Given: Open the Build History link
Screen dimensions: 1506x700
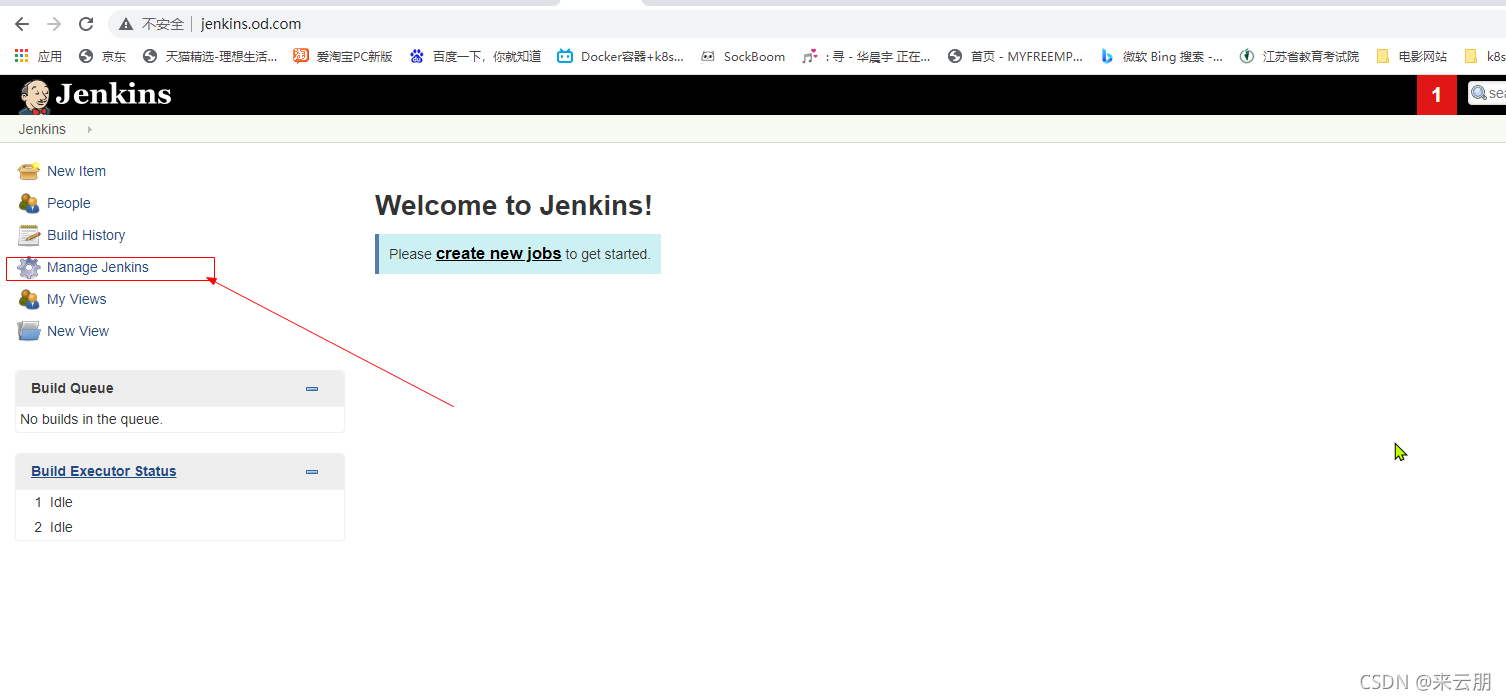Looking at the screenshot, I should tap(86, 235).
